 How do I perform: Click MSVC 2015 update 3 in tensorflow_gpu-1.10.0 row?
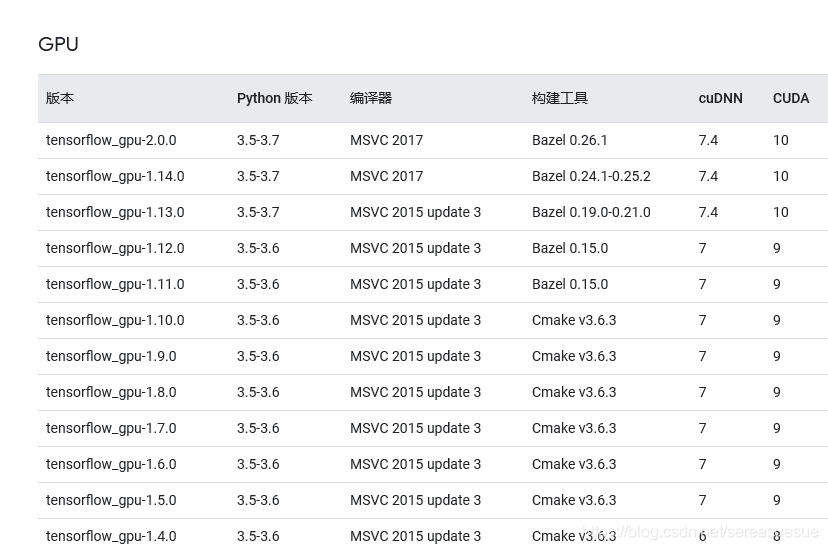pyautogui.click(x=415, y=320)
